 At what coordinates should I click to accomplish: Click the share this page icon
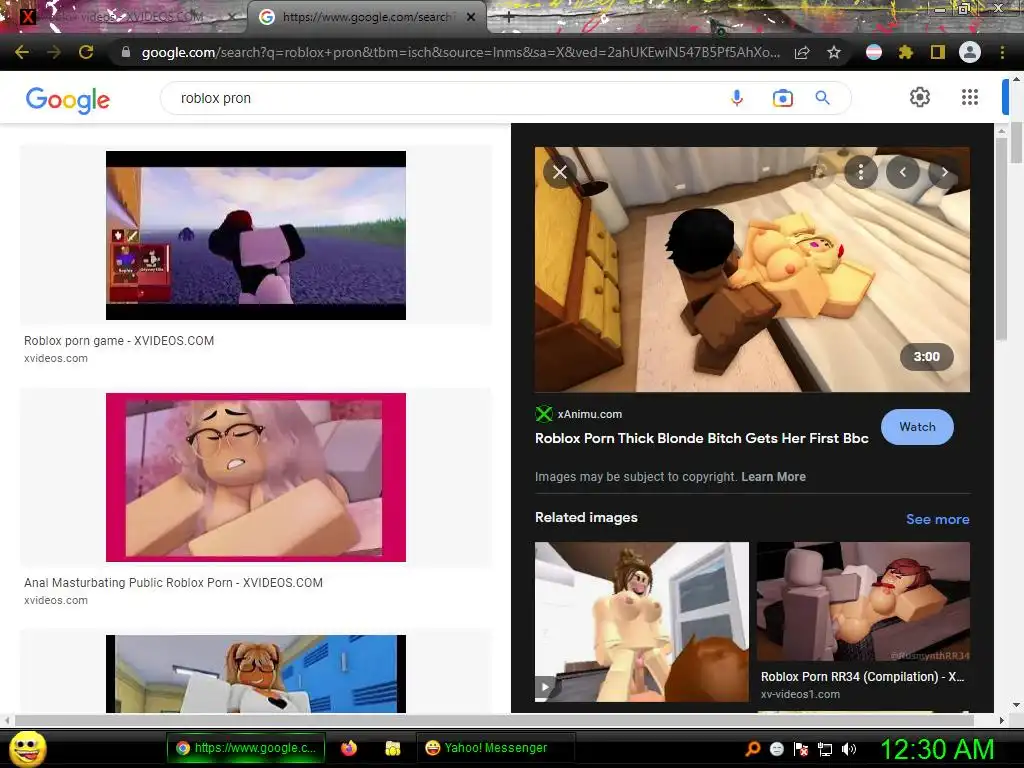802,53
